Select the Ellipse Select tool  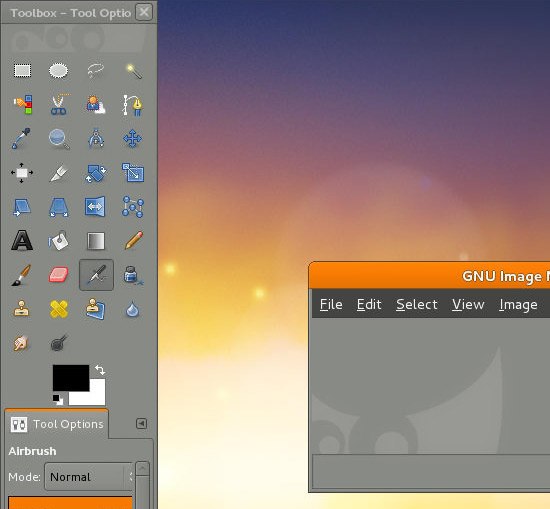59,71
